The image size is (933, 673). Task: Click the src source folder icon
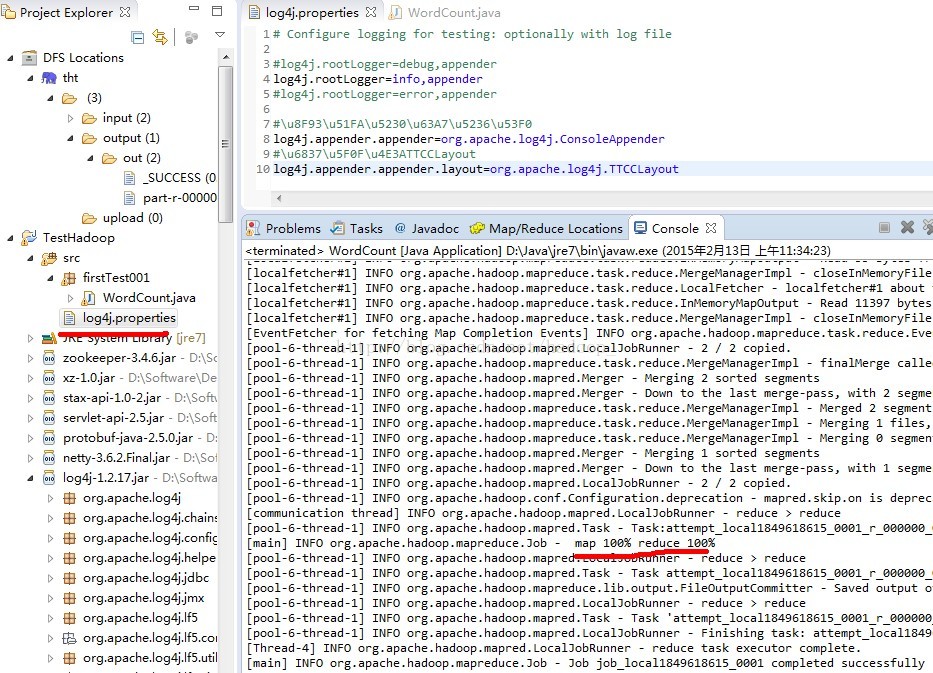coord(49,258)
